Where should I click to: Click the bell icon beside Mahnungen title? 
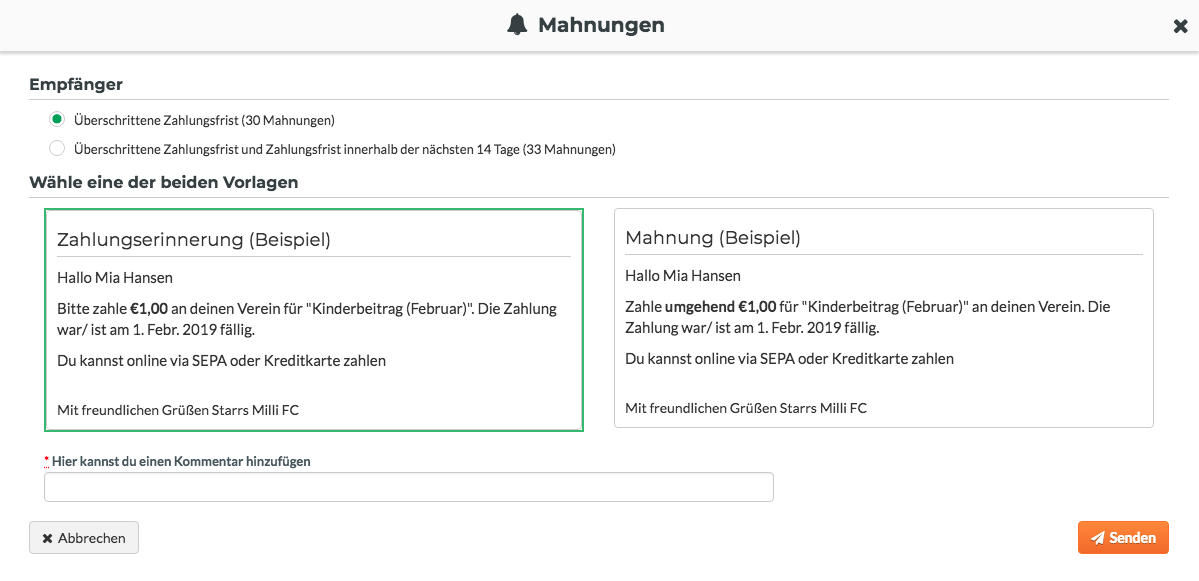click(x=518, y=25)
